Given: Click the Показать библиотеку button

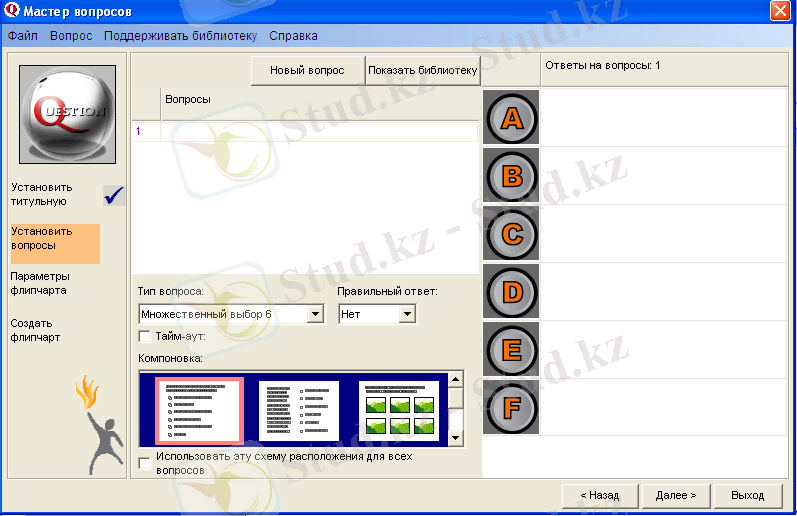Looking at the screenshot, I should pyautogui.click(x=422, y=71).
